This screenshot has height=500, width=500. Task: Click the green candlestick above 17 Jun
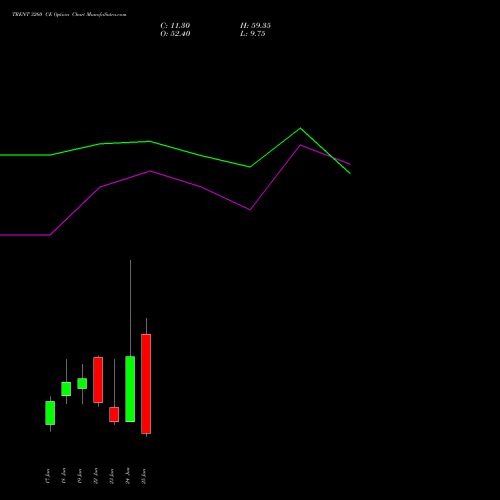[50, 413]
